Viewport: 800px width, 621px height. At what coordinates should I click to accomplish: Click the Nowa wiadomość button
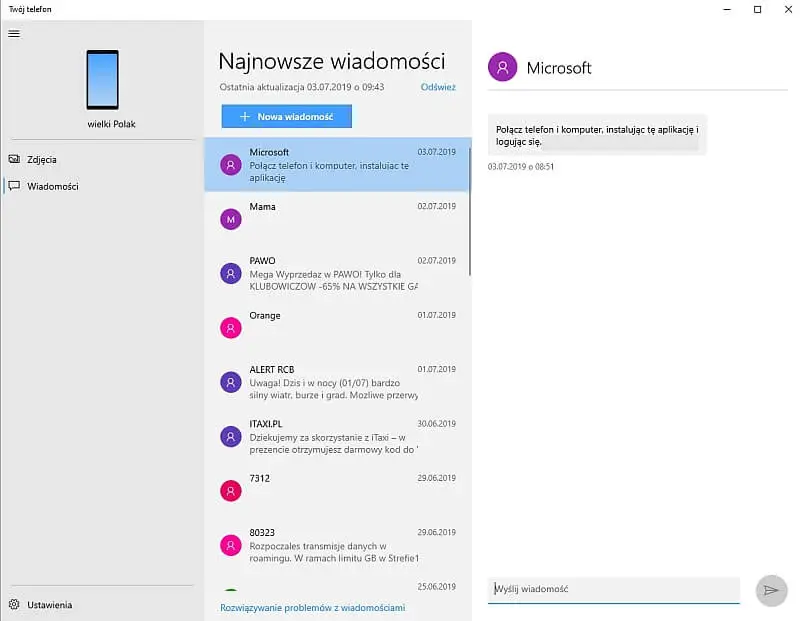[x=286, y=116]
